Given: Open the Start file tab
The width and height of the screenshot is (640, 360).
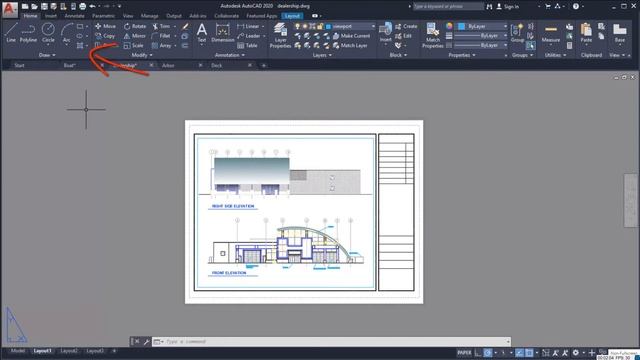Looking at the screenshot, I should click(19, 65).
